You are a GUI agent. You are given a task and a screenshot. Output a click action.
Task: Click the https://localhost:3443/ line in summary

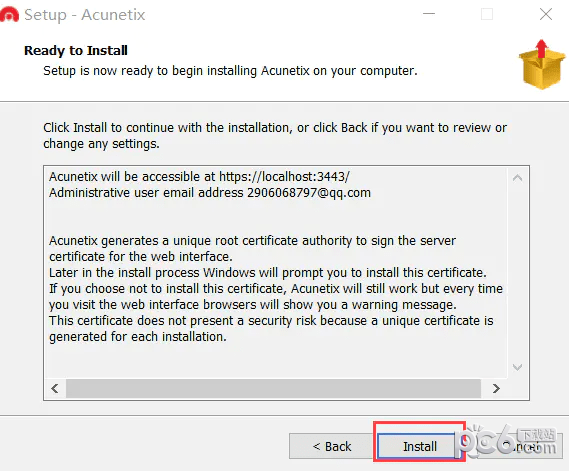[199, 177]
